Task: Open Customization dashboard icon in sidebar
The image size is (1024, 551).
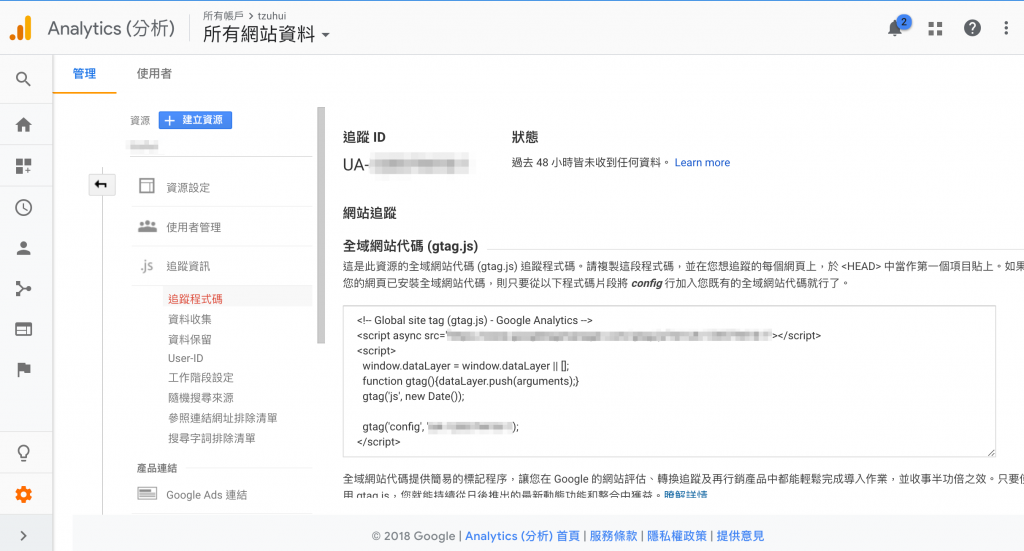Action: 24,166
